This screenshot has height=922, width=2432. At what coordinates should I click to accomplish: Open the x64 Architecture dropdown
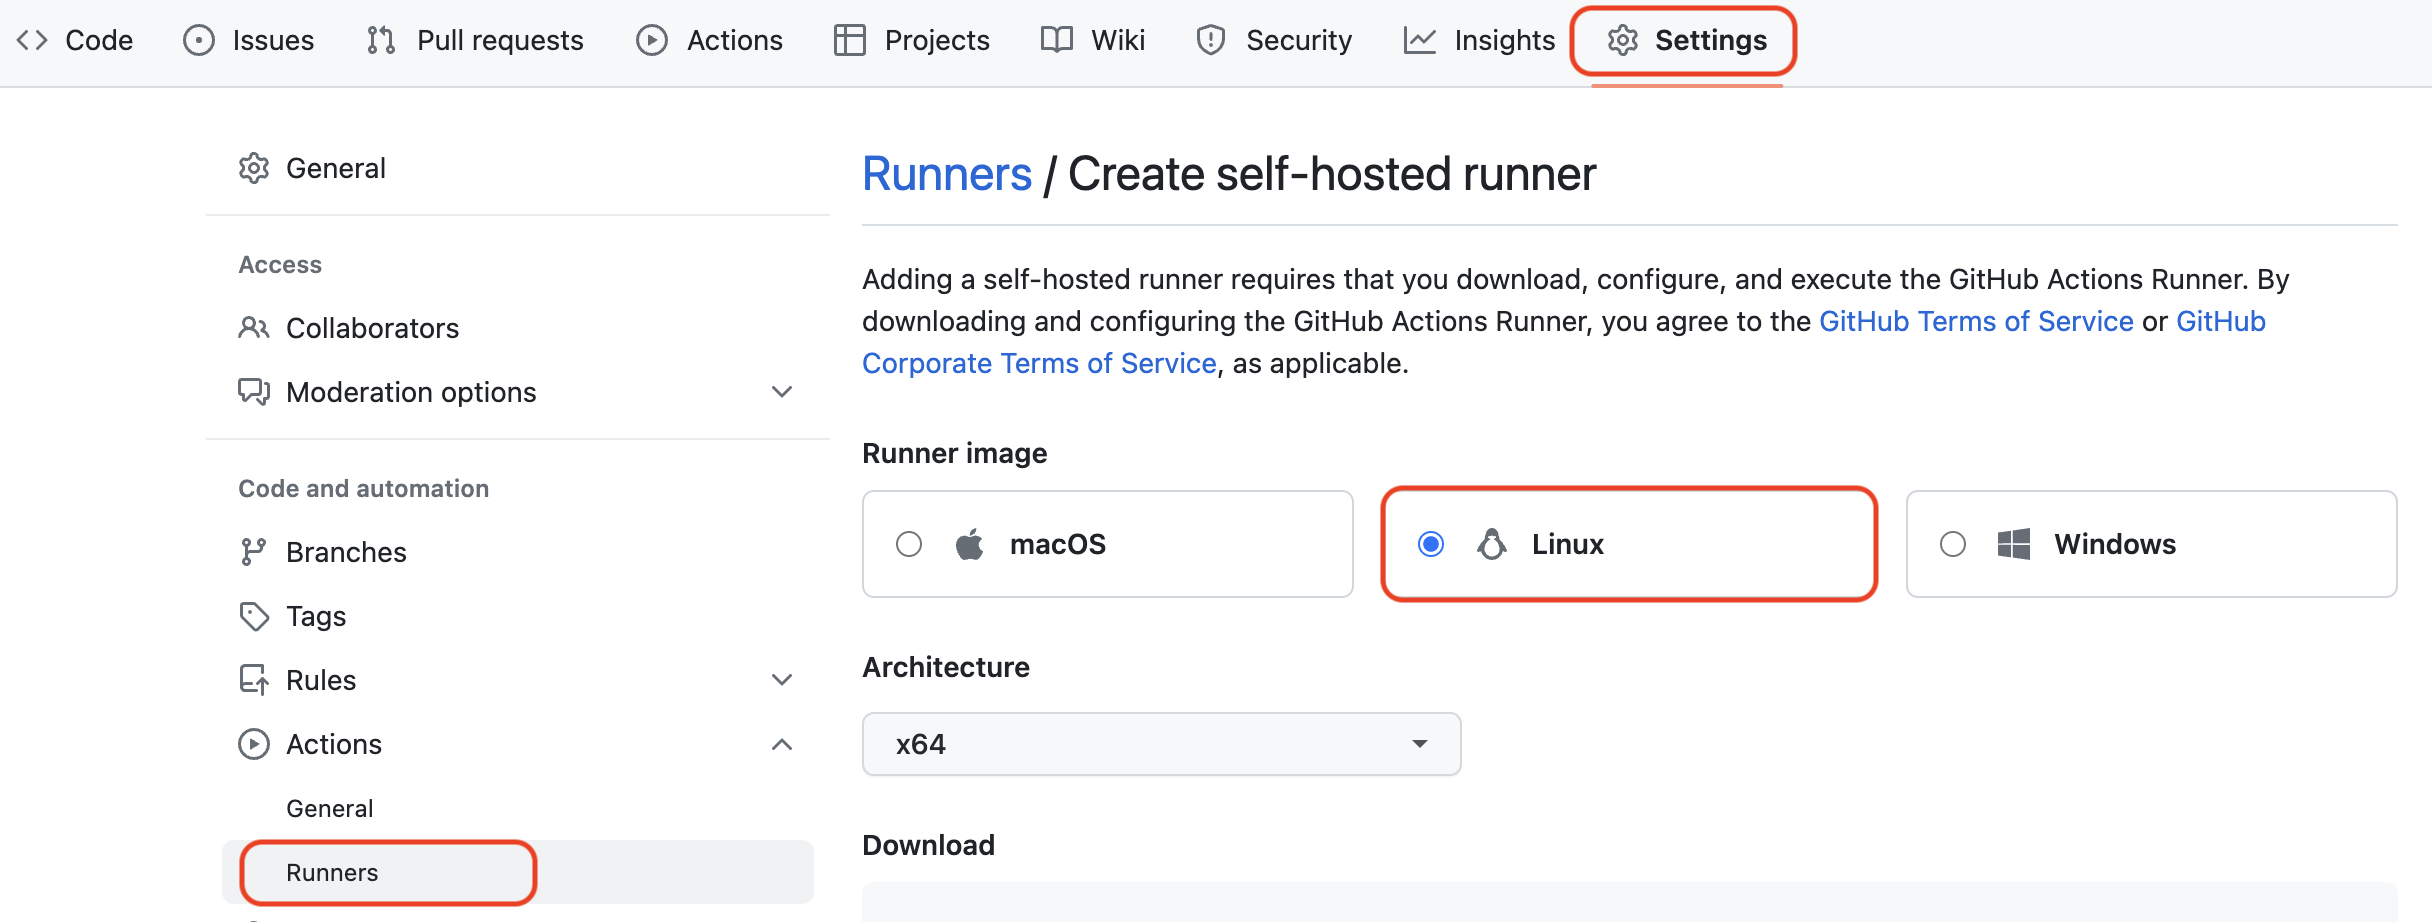pos(1162,744)
